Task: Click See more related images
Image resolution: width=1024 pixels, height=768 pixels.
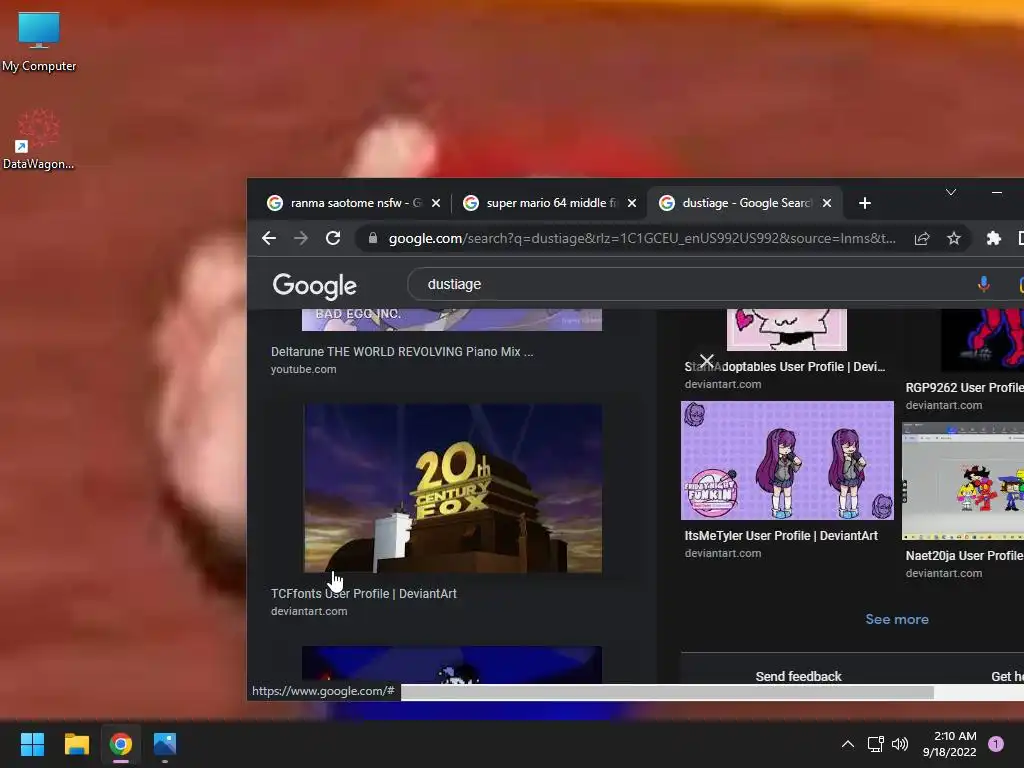Action: 897,619
